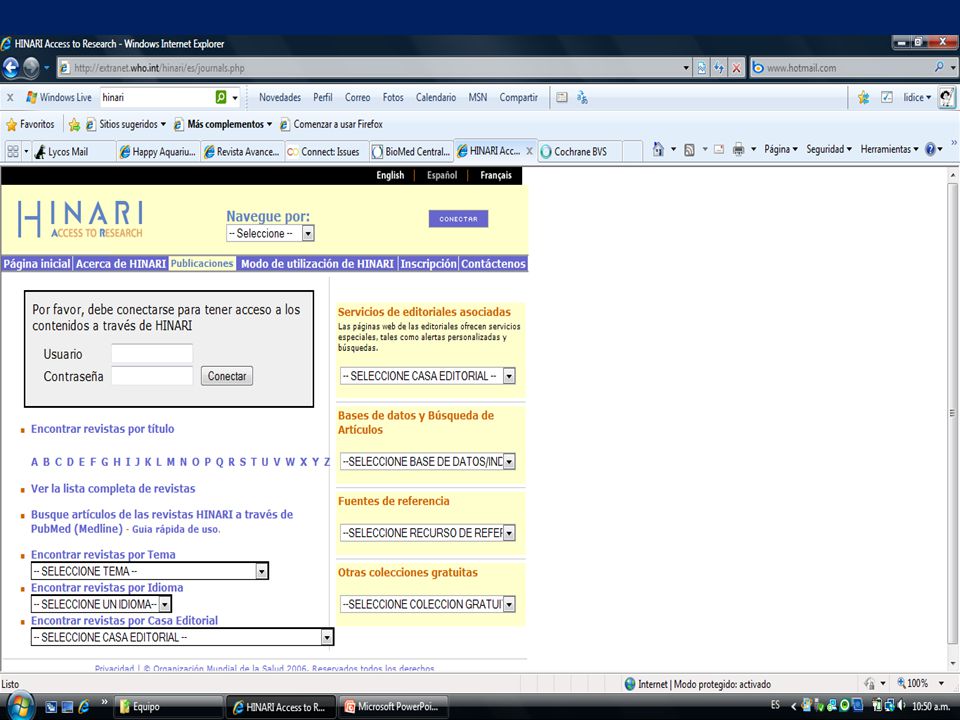The image size is (960, 720).
Task: Switch to the Connect: Issues tab
Action: (x=327, y=152)
